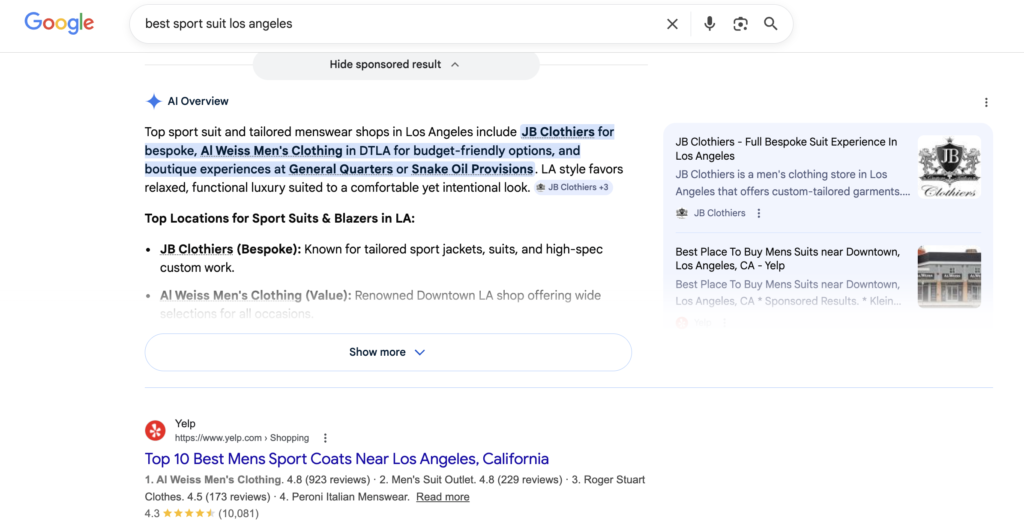
Task: Open Google Lens image search icon
Action: click(740, 24)
